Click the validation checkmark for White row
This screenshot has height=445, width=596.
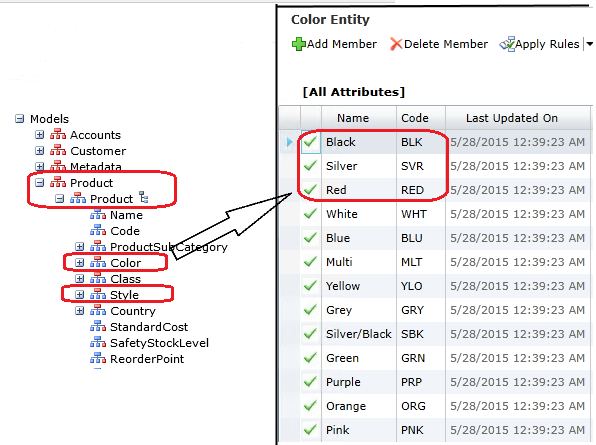click(x=311, y=214)
